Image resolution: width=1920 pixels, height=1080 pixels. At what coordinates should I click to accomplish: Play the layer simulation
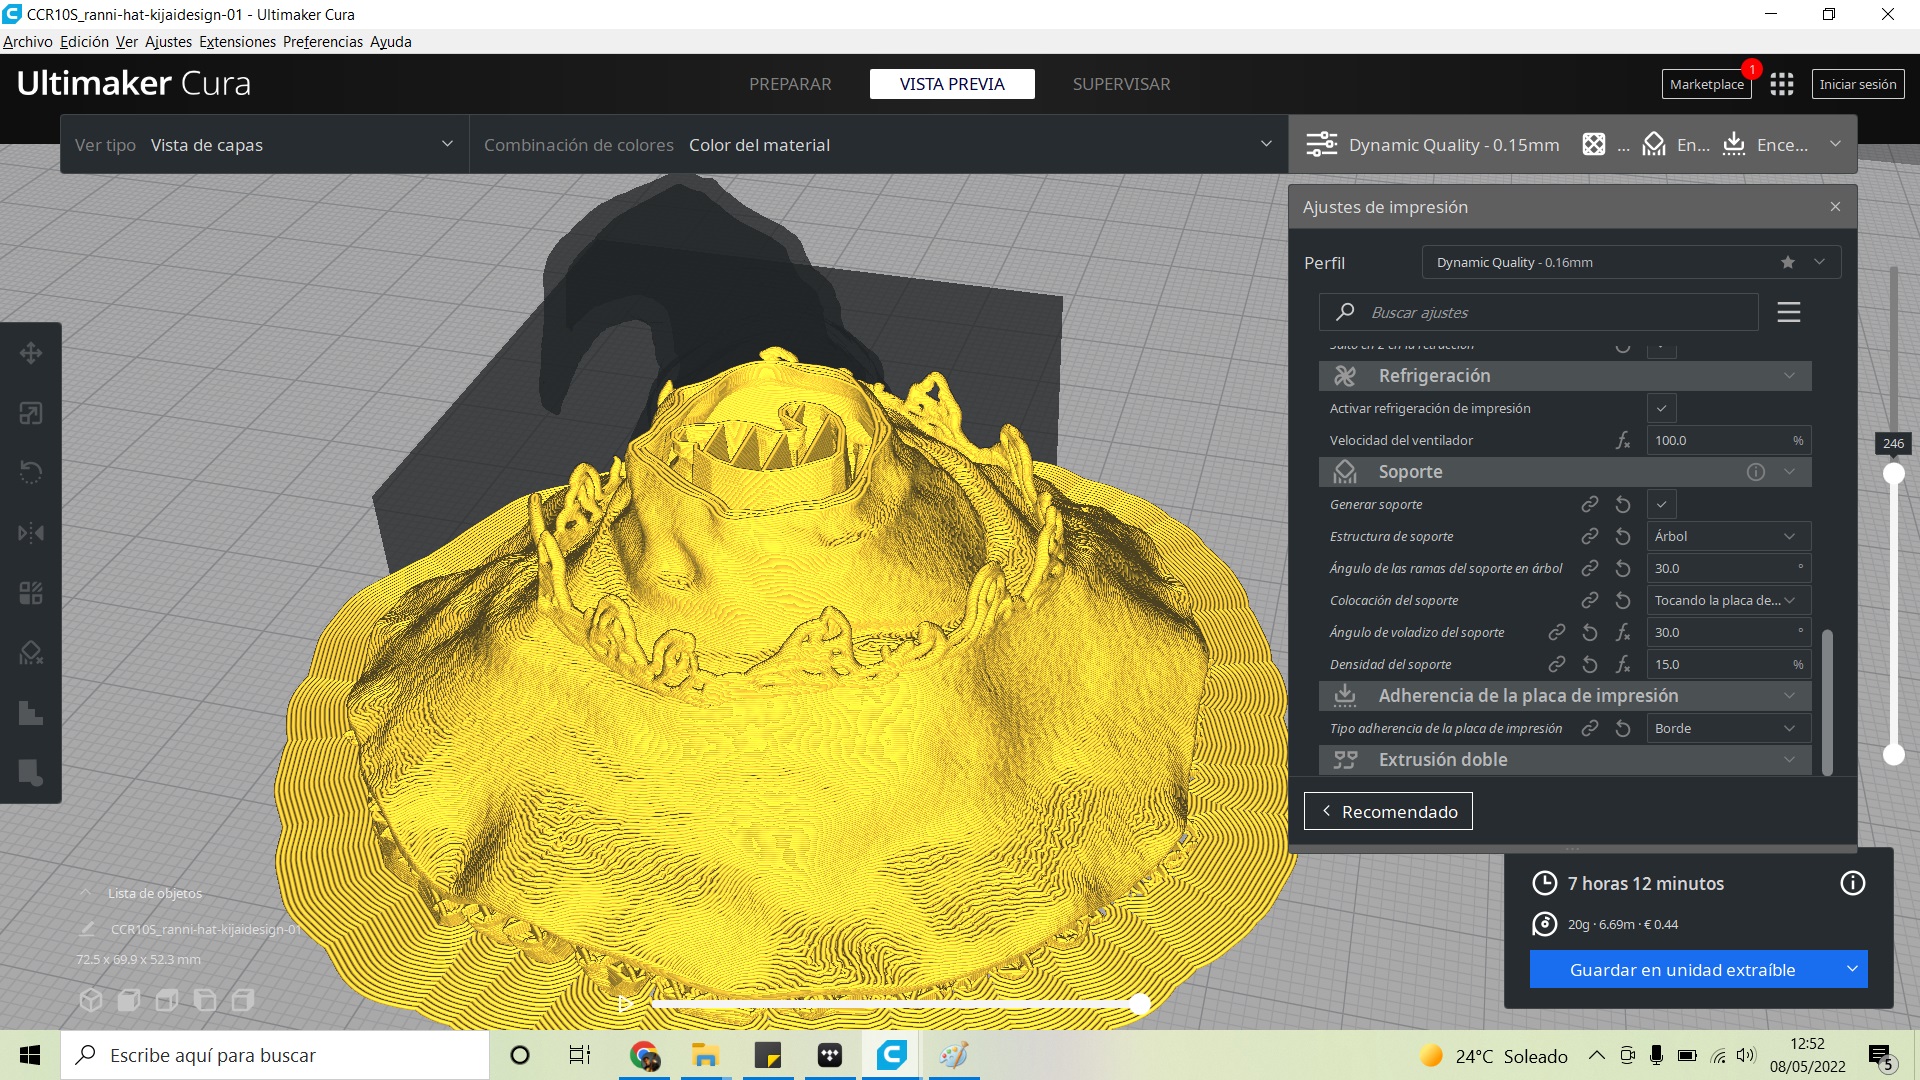(x=625, y=1003)
